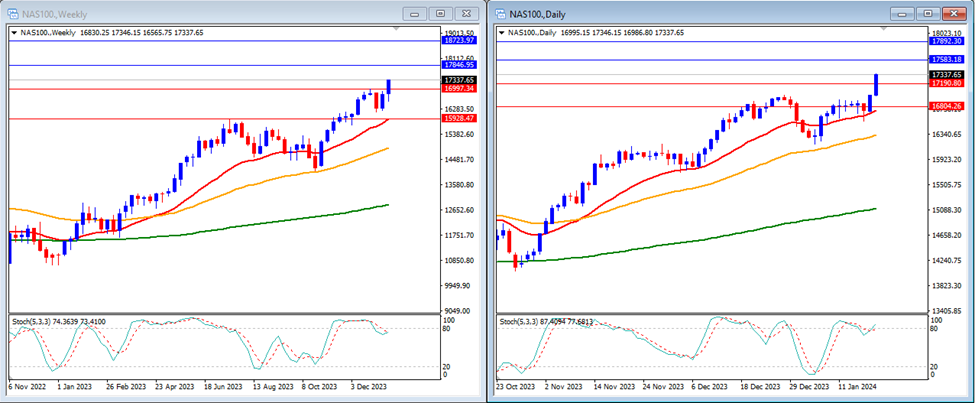Click the 18 Jun 2023 date label
The image size is (975, 403).
[x=224, y=387]
